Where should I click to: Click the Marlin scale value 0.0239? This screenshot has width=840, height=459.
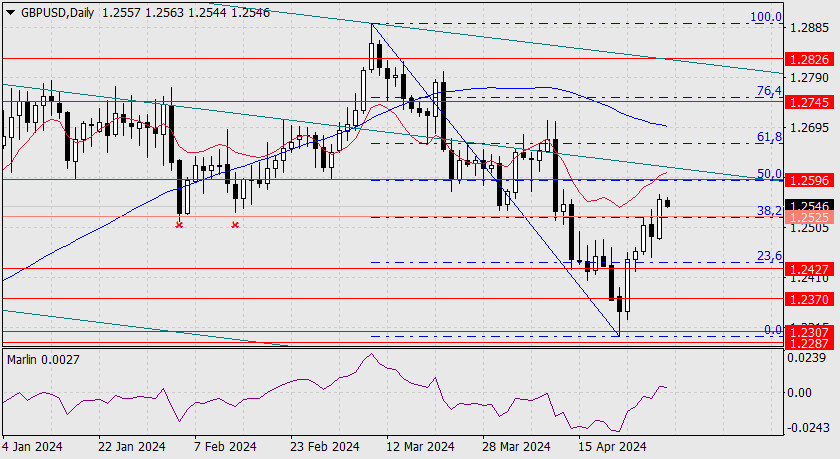(x=806, y=358)
